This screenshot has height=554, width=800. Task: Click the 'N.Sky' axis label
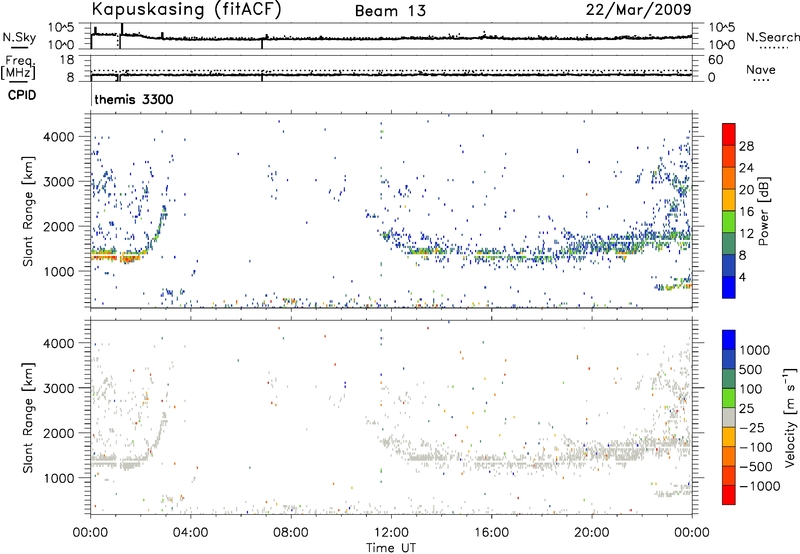(19, 37)
